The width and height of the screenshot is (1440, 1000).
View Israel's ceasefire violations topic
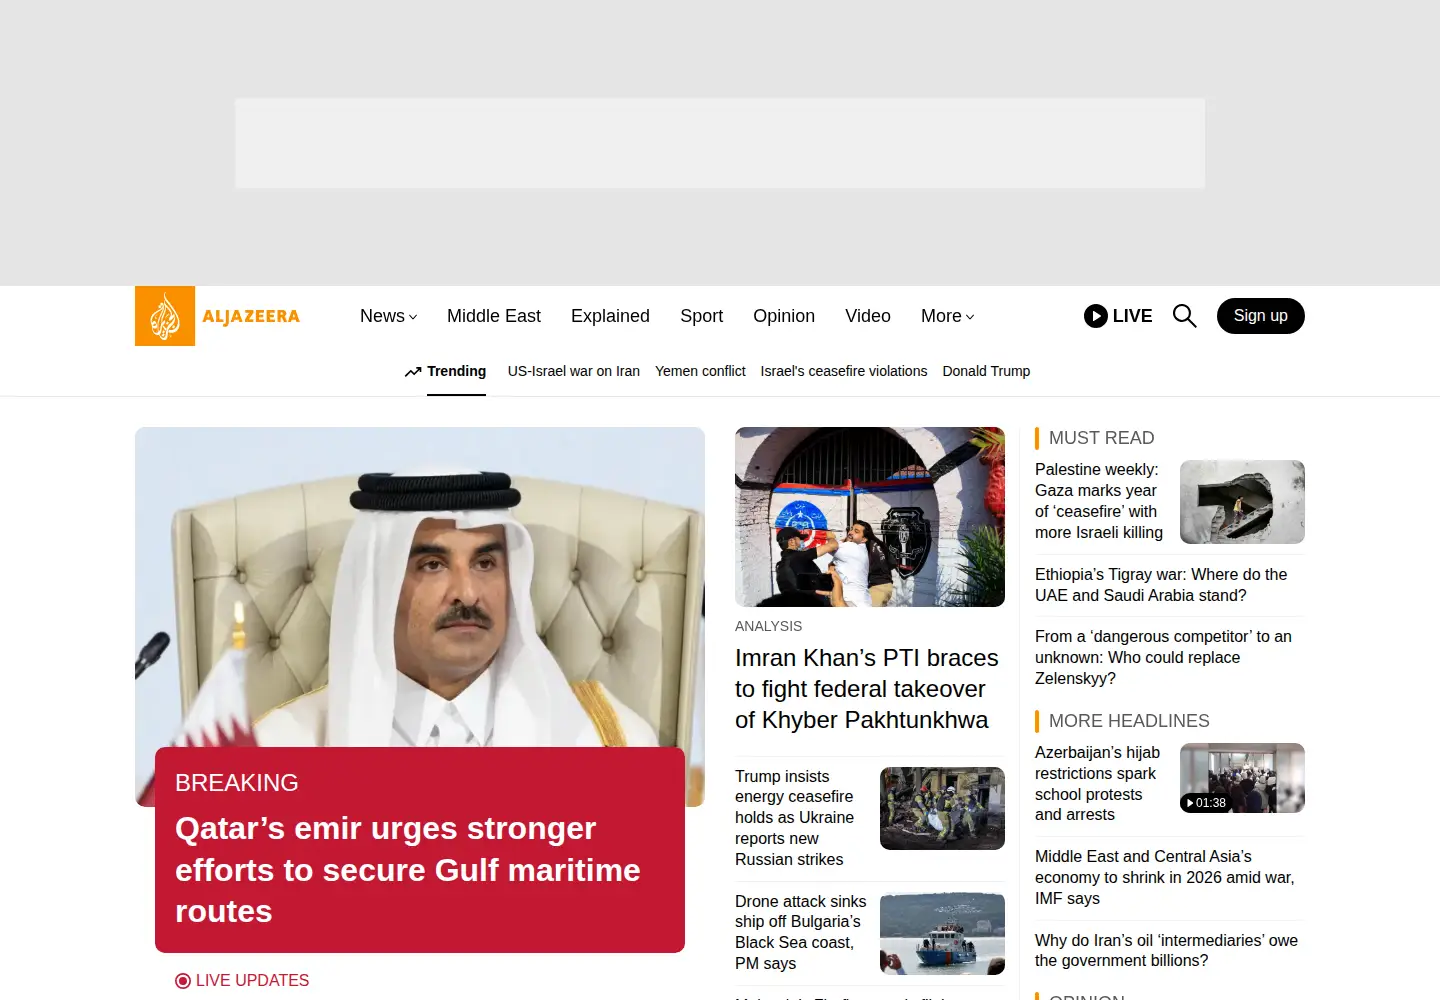pyautogui.click(x=844, y=371)
